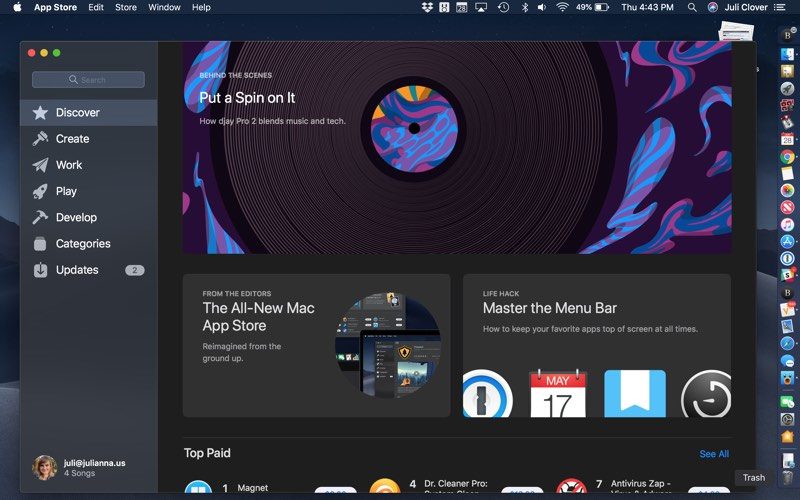800x500 pixels.
Task: Open 'The All-New Mac App Store' card
Action: (x=316, y=345)
